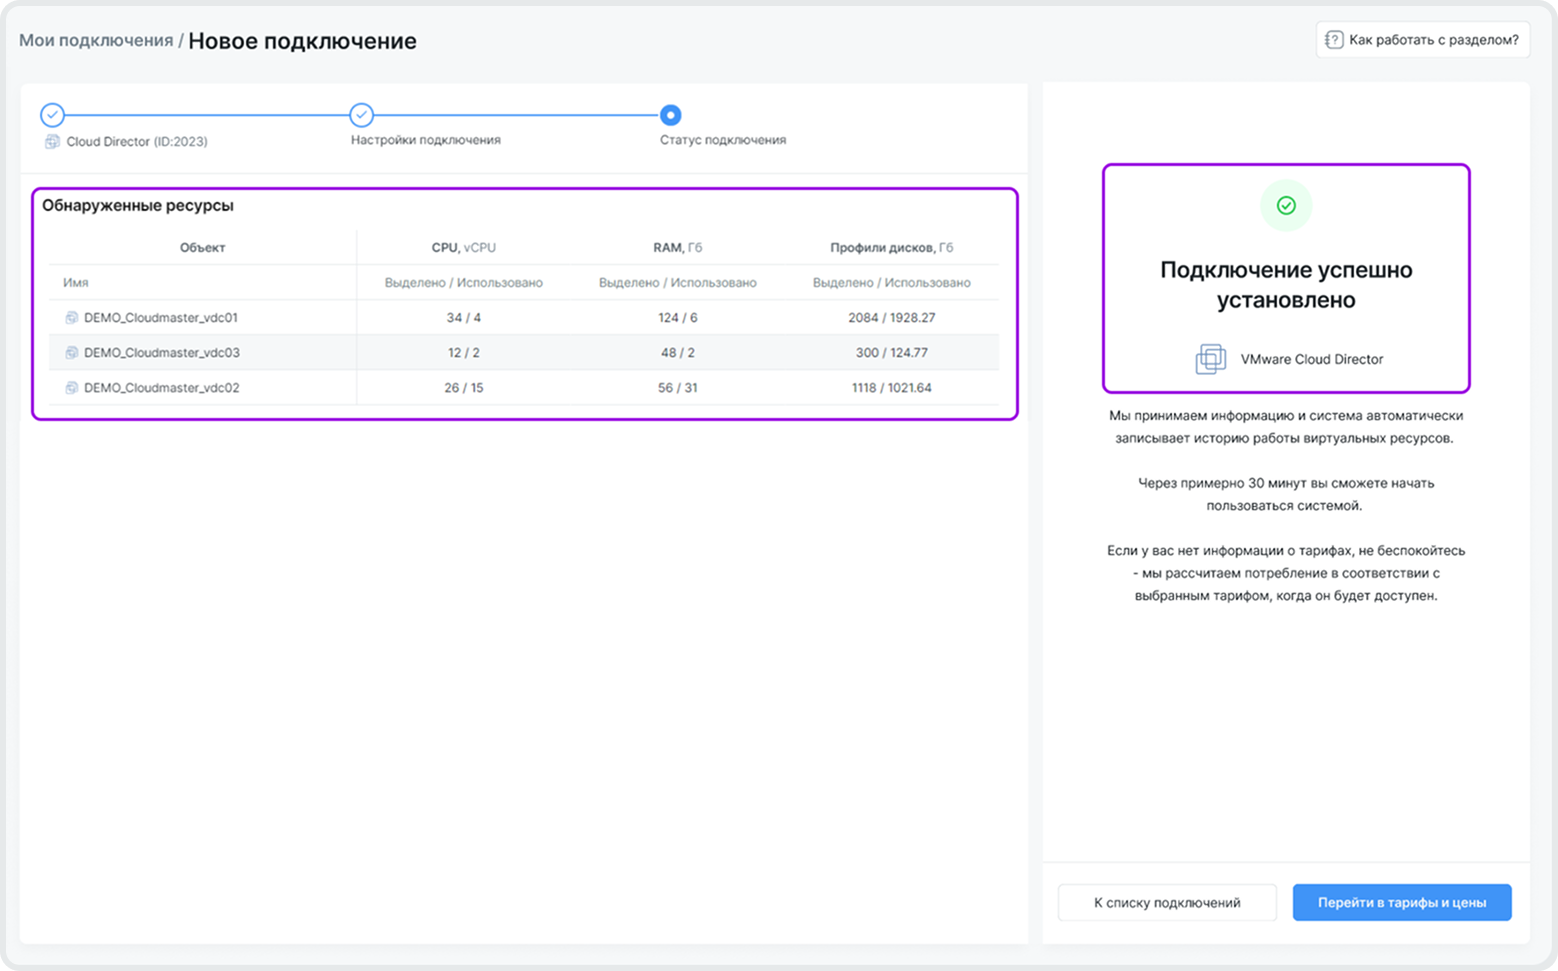Click the Cloud Director (ID:2023) icon

(52, 142)
